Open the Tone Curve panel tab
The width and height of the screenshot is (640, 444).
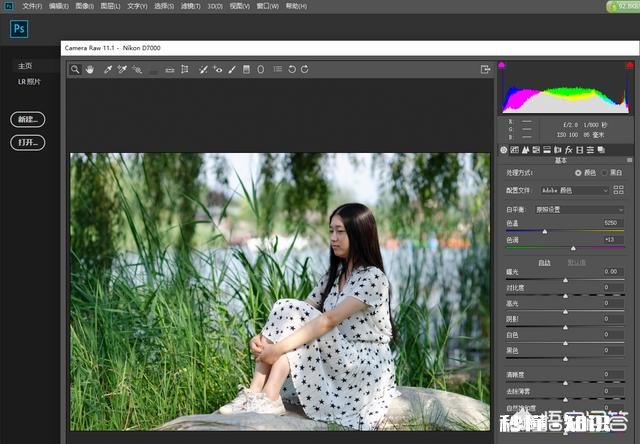[x=515, y=150]
